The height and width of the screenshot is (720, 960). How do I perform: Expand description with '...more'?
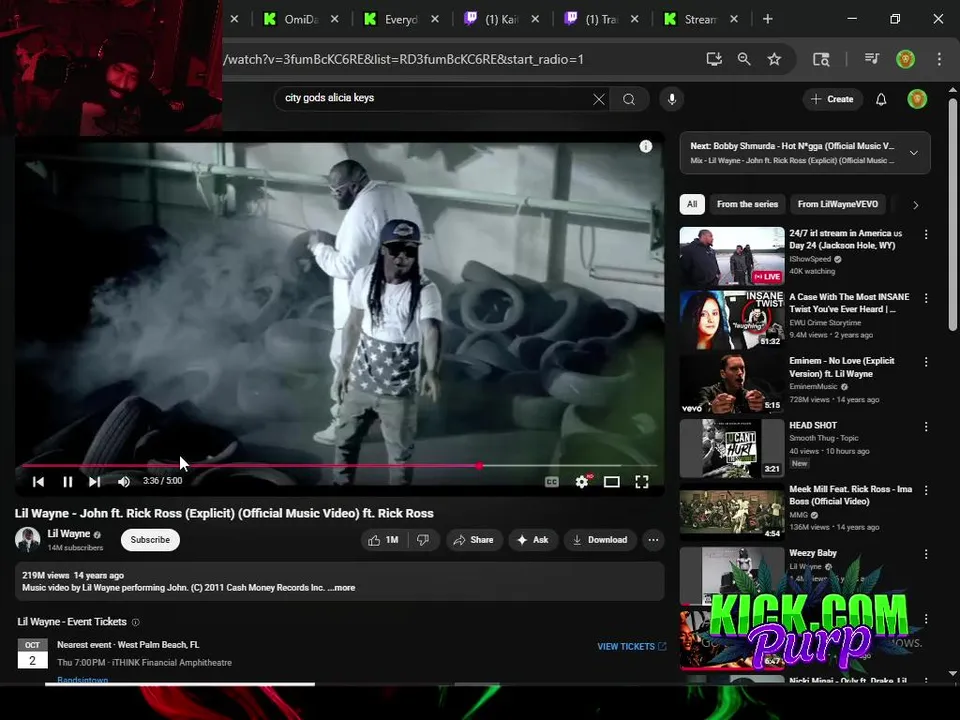pyautogui.click(x=342, y=588)
